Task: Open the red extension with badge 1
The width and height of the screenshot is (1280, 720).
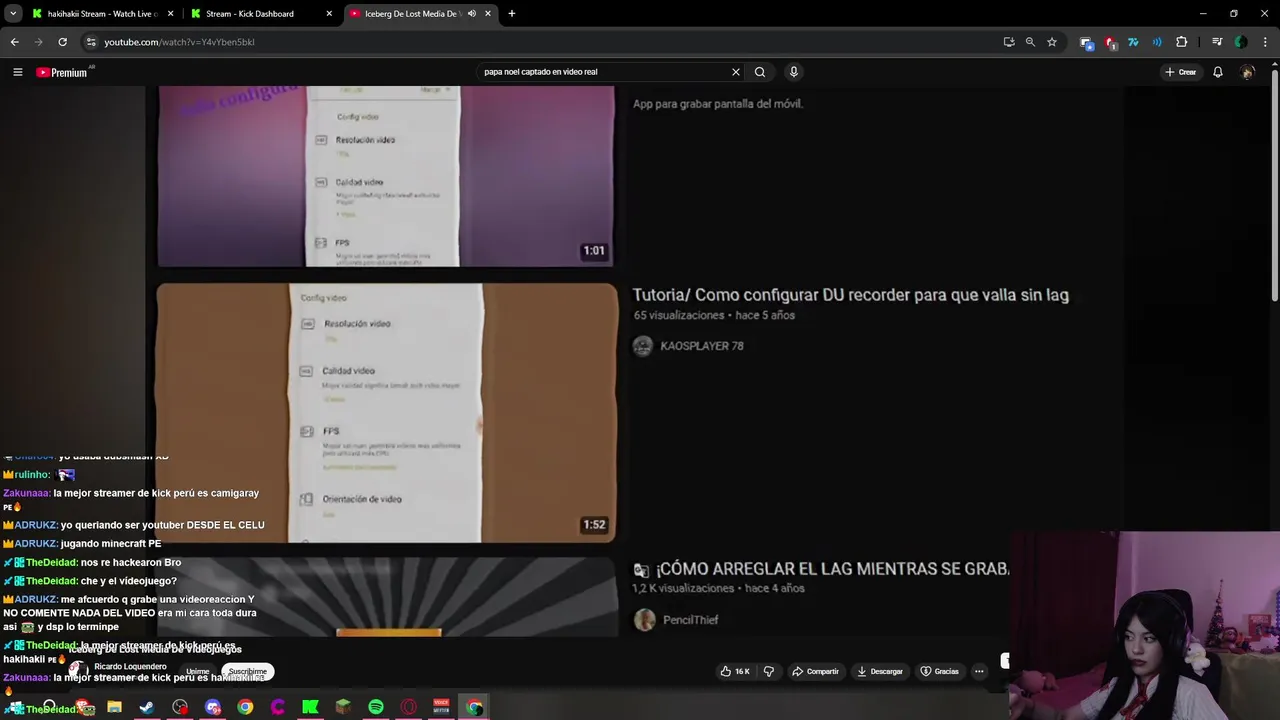Action: point(1110,42)
